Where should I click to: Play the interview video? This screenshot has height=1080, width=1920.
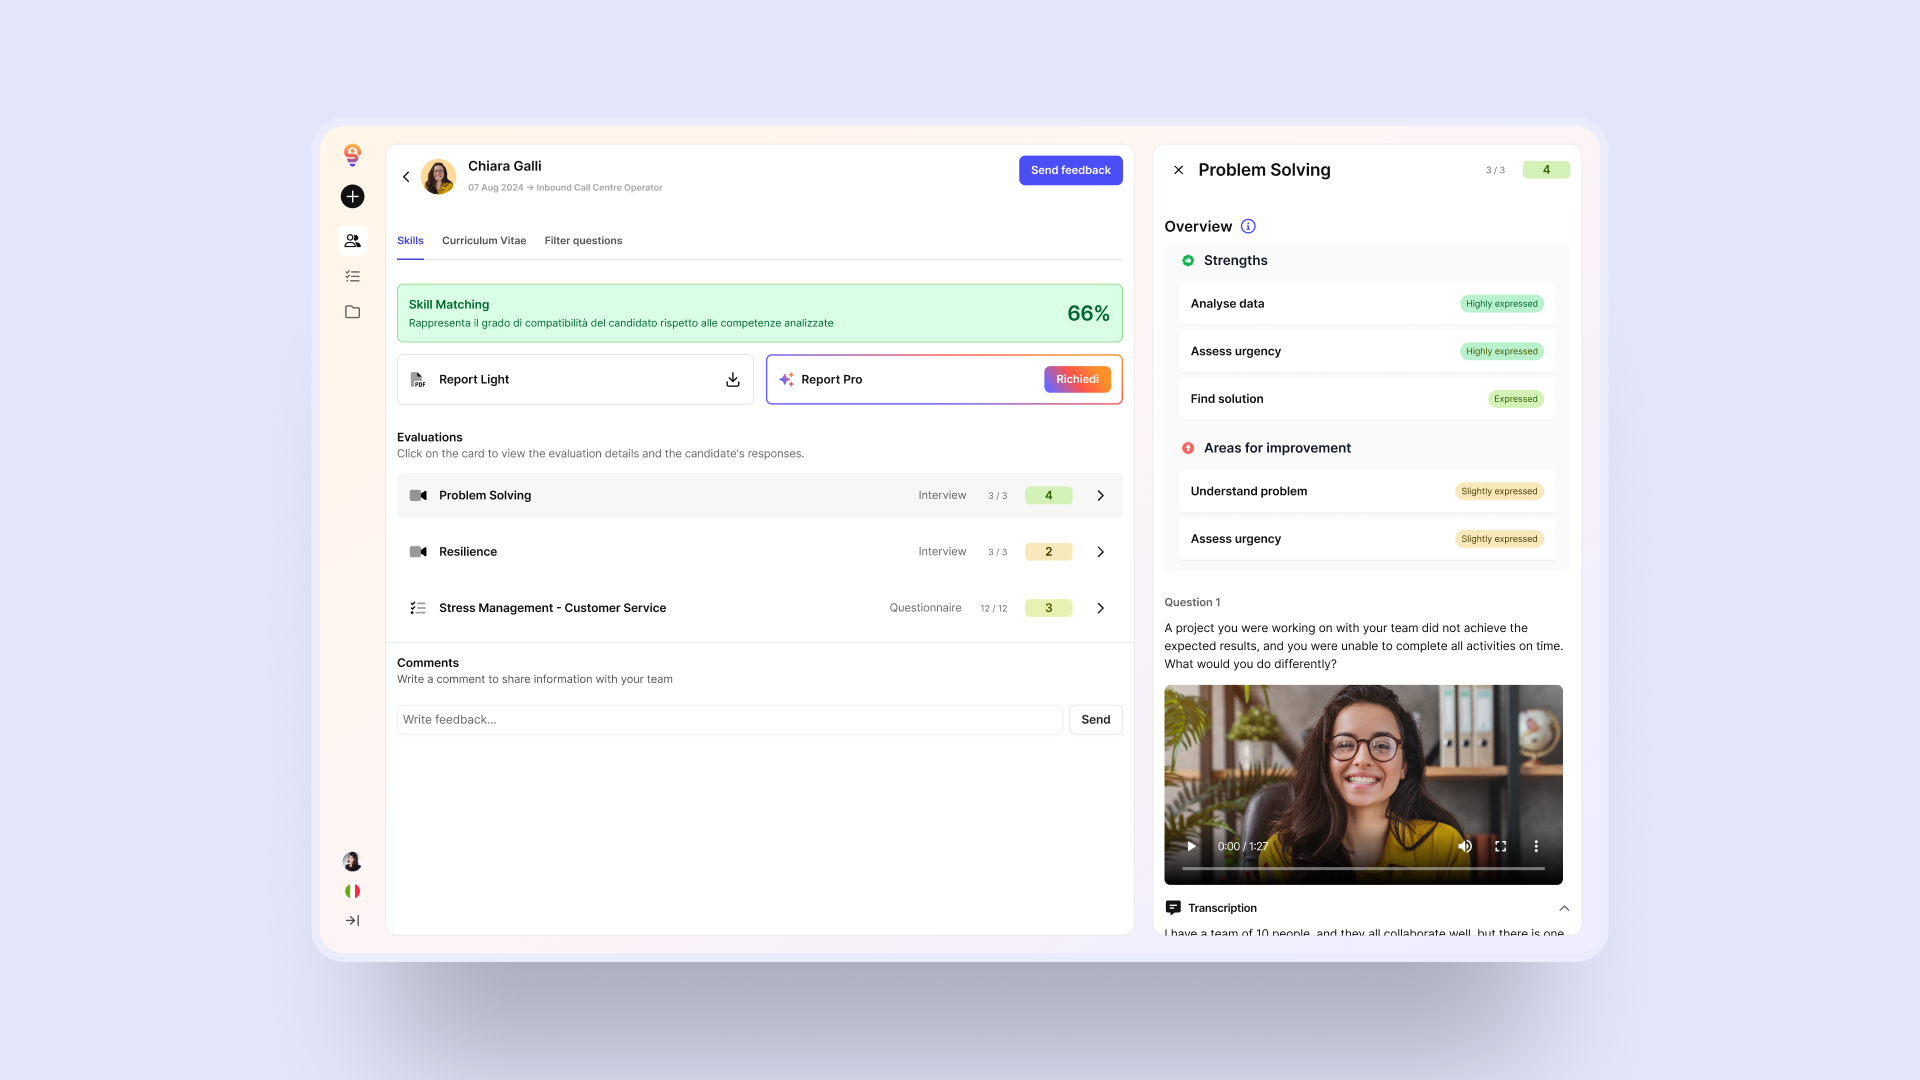coord(1191,847)
